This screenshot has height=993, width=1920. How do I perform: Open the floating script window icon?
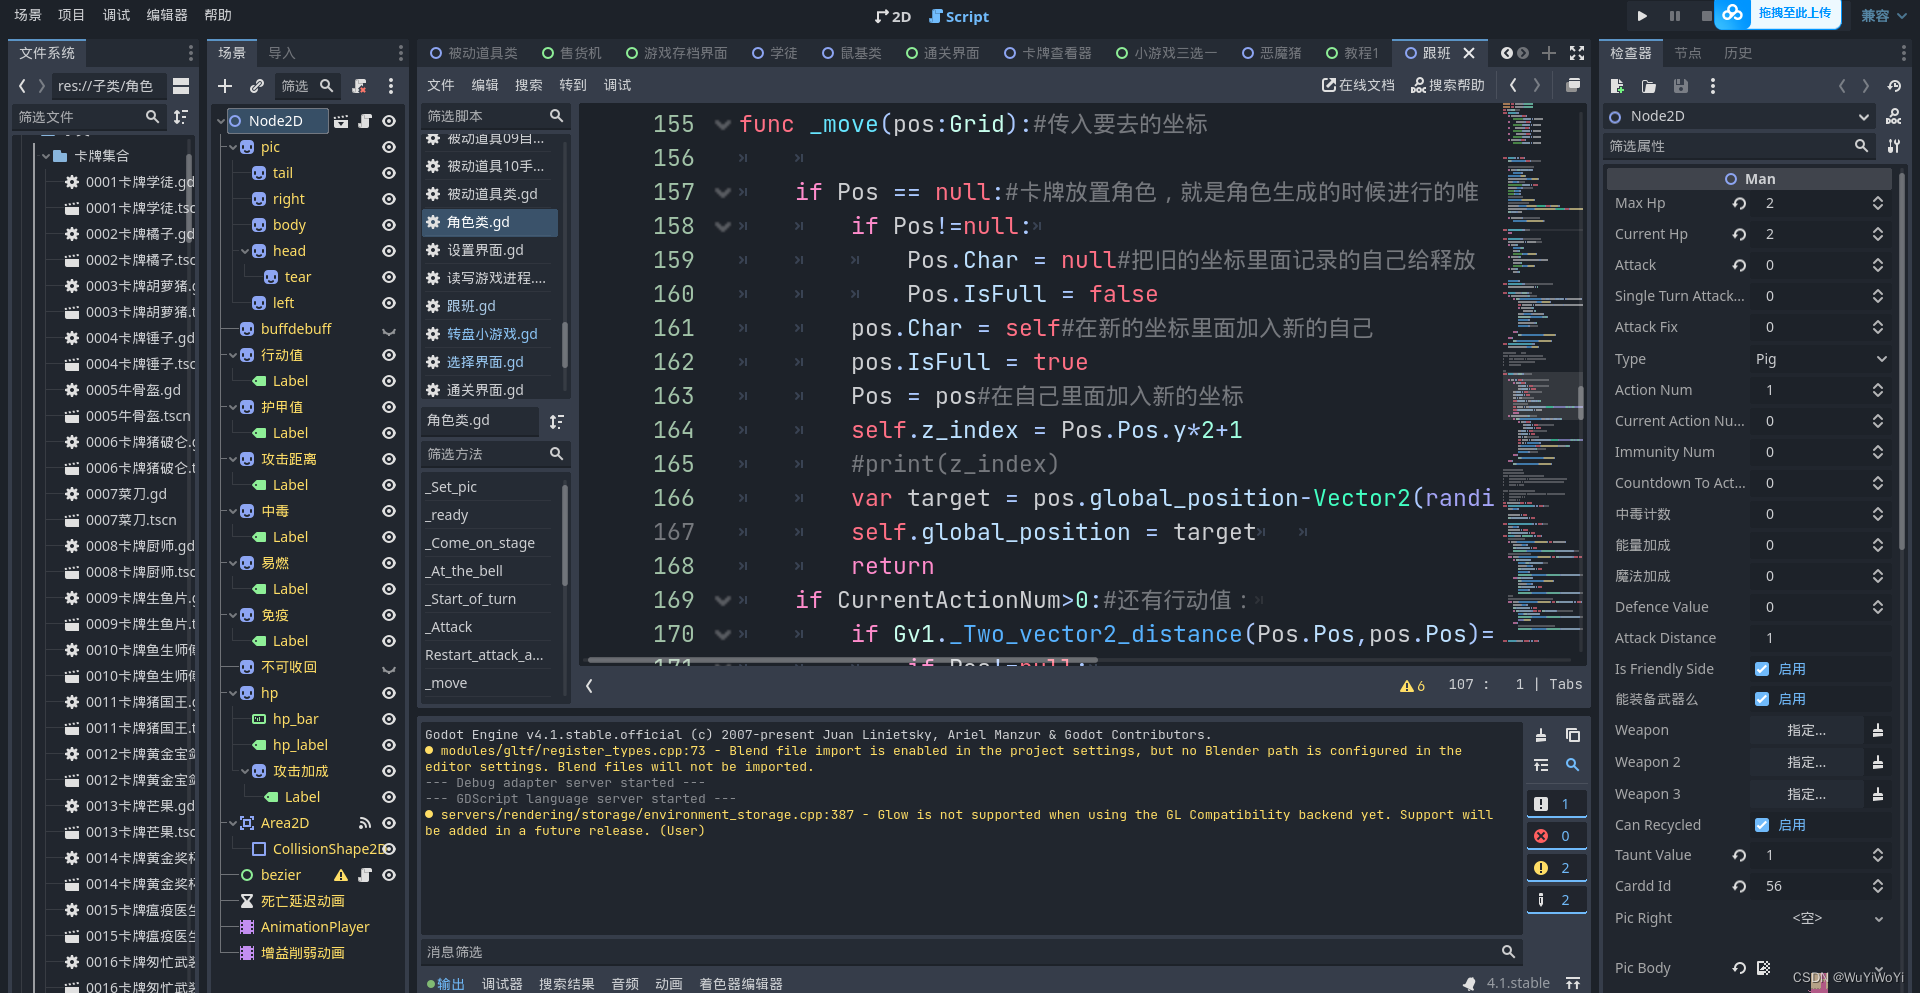coord(1573,86)
